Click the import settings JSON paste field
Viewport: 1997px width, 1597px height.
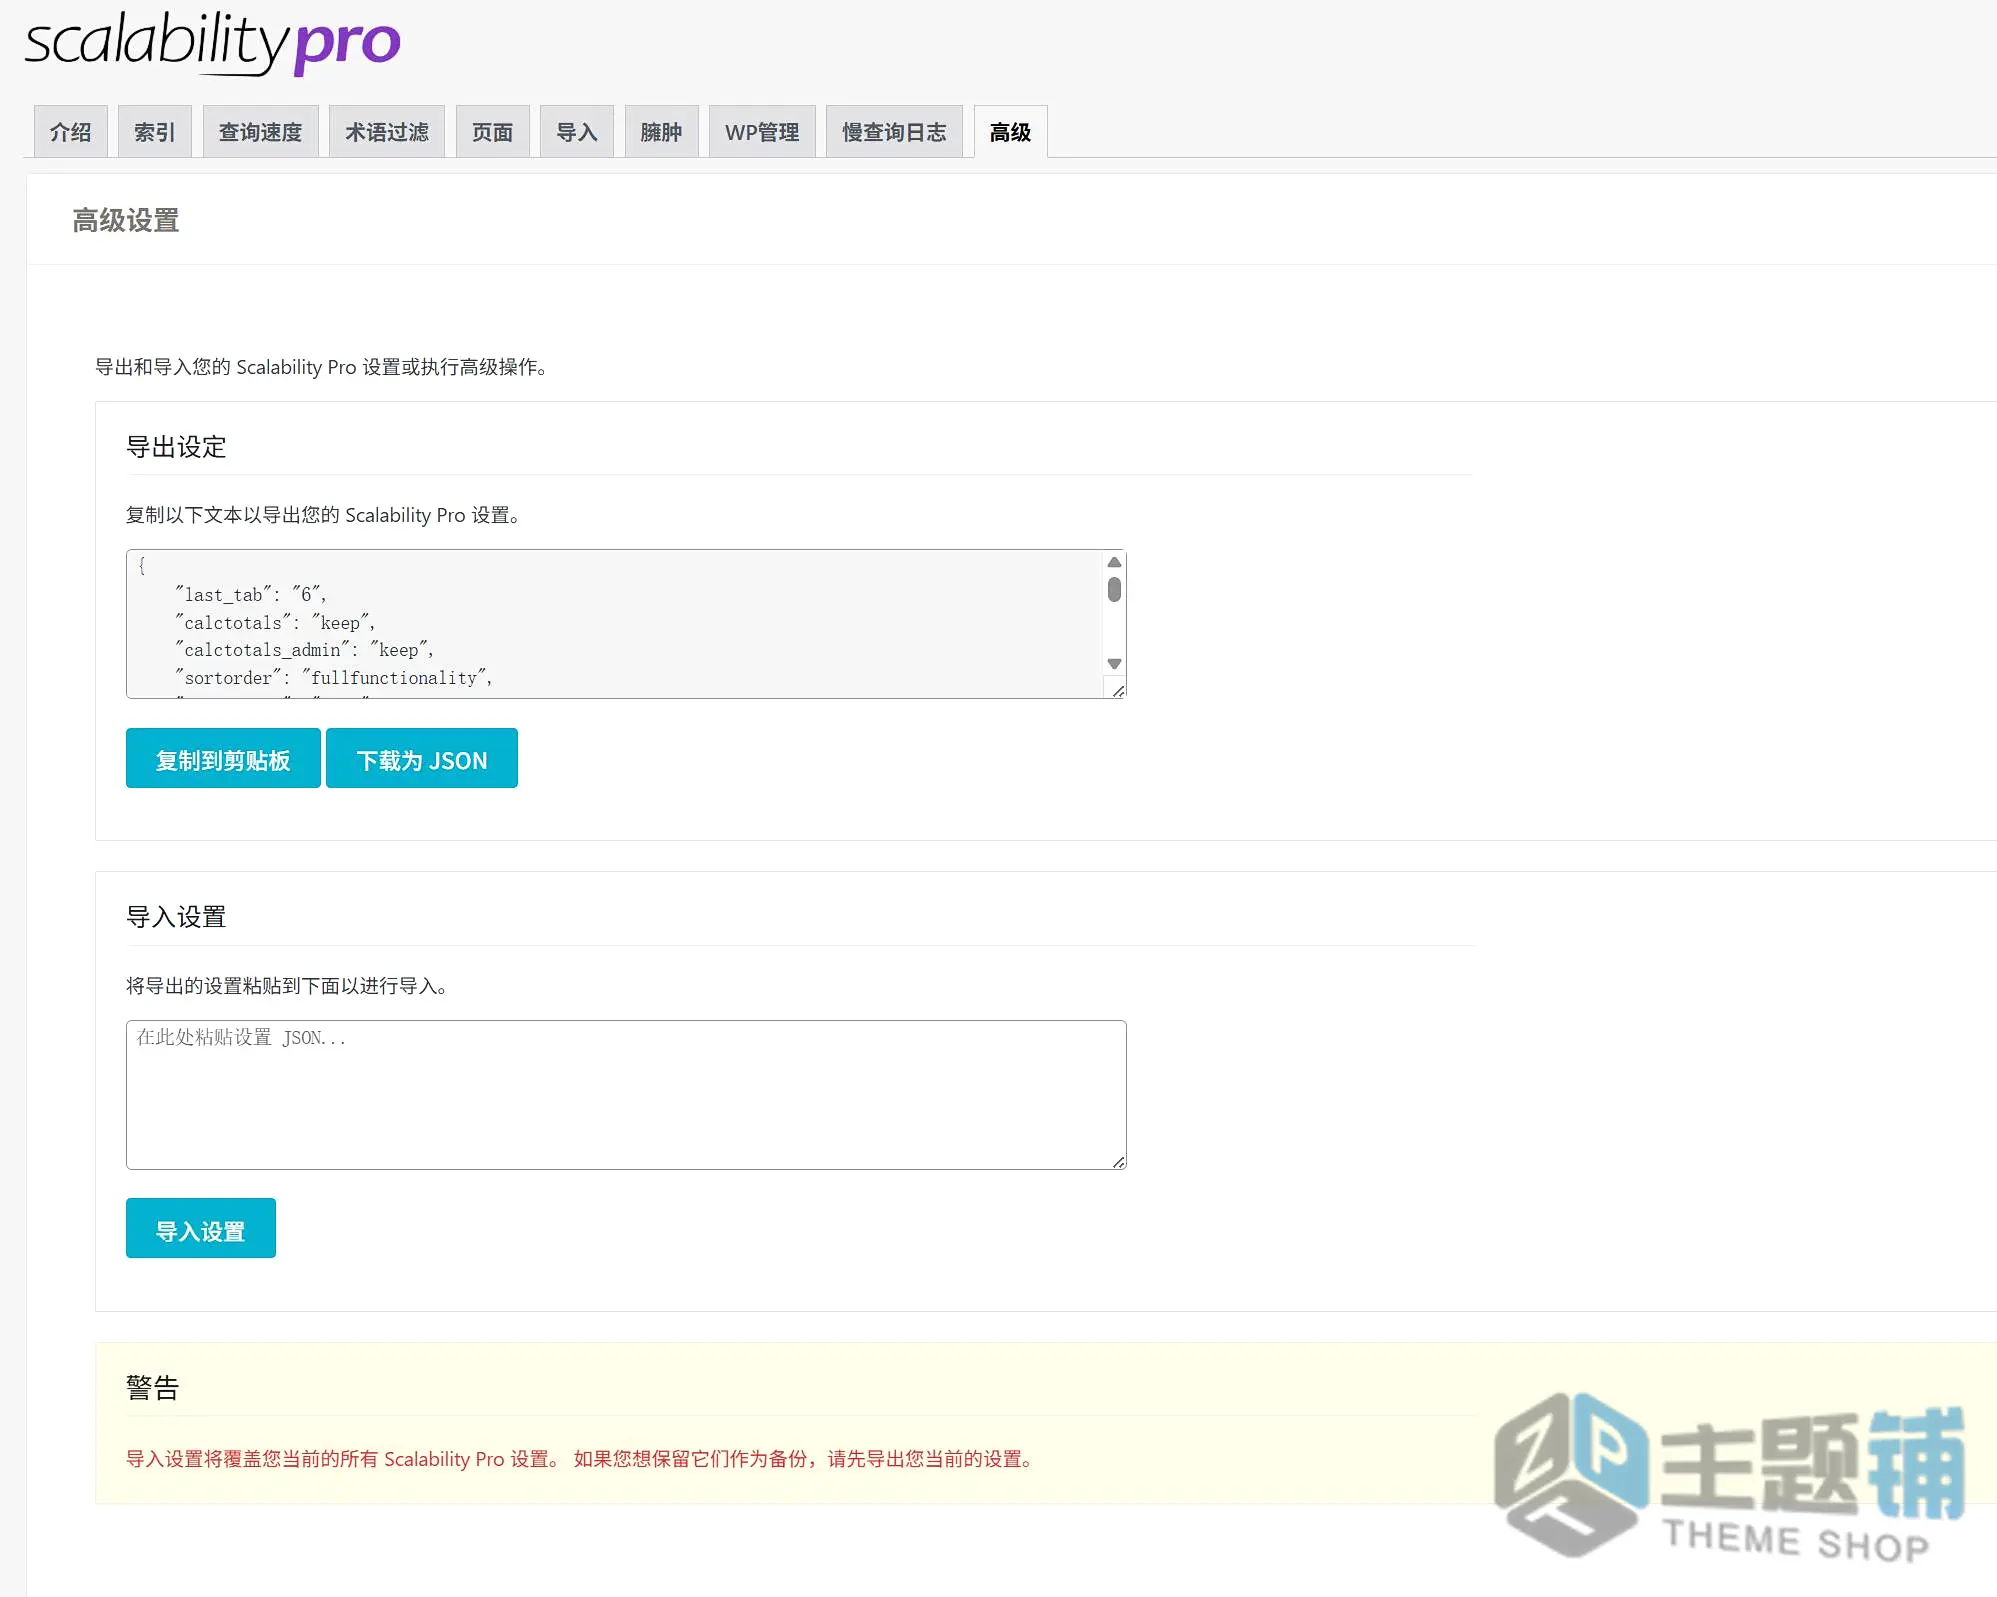[x=626, y=1095]
